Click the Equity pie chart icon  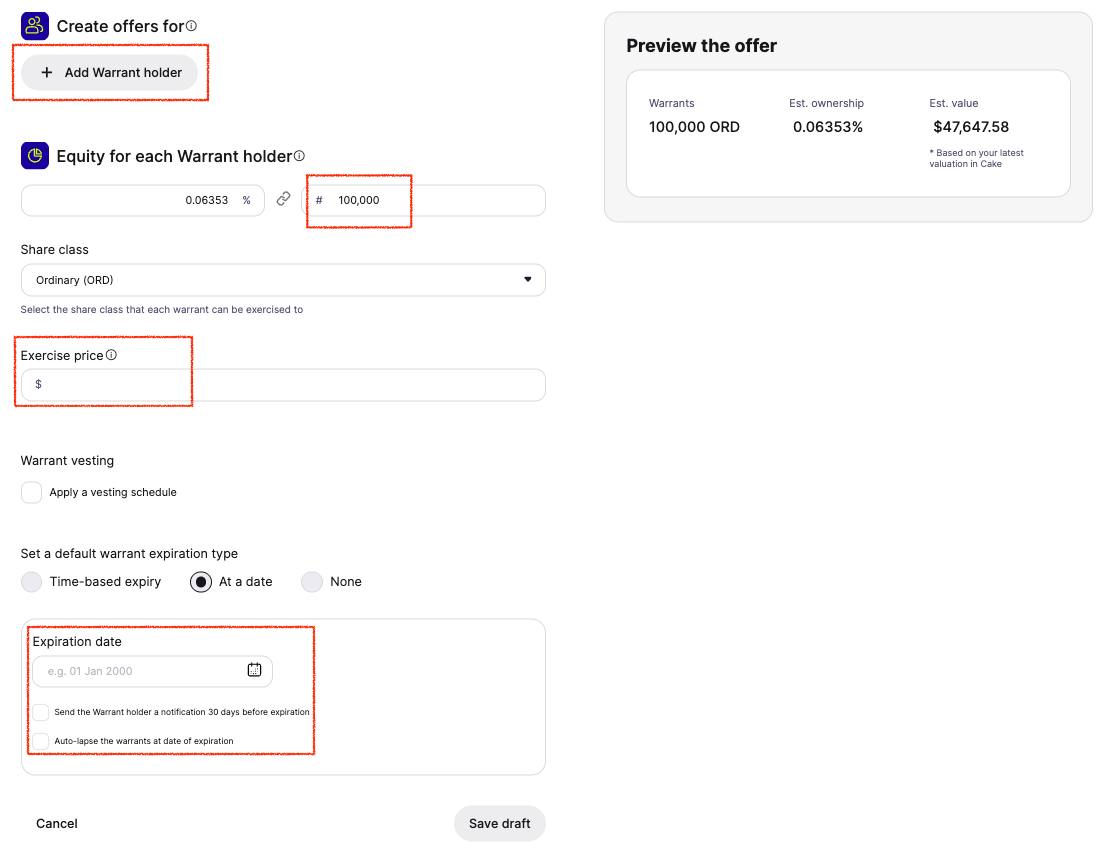[35, 156]
